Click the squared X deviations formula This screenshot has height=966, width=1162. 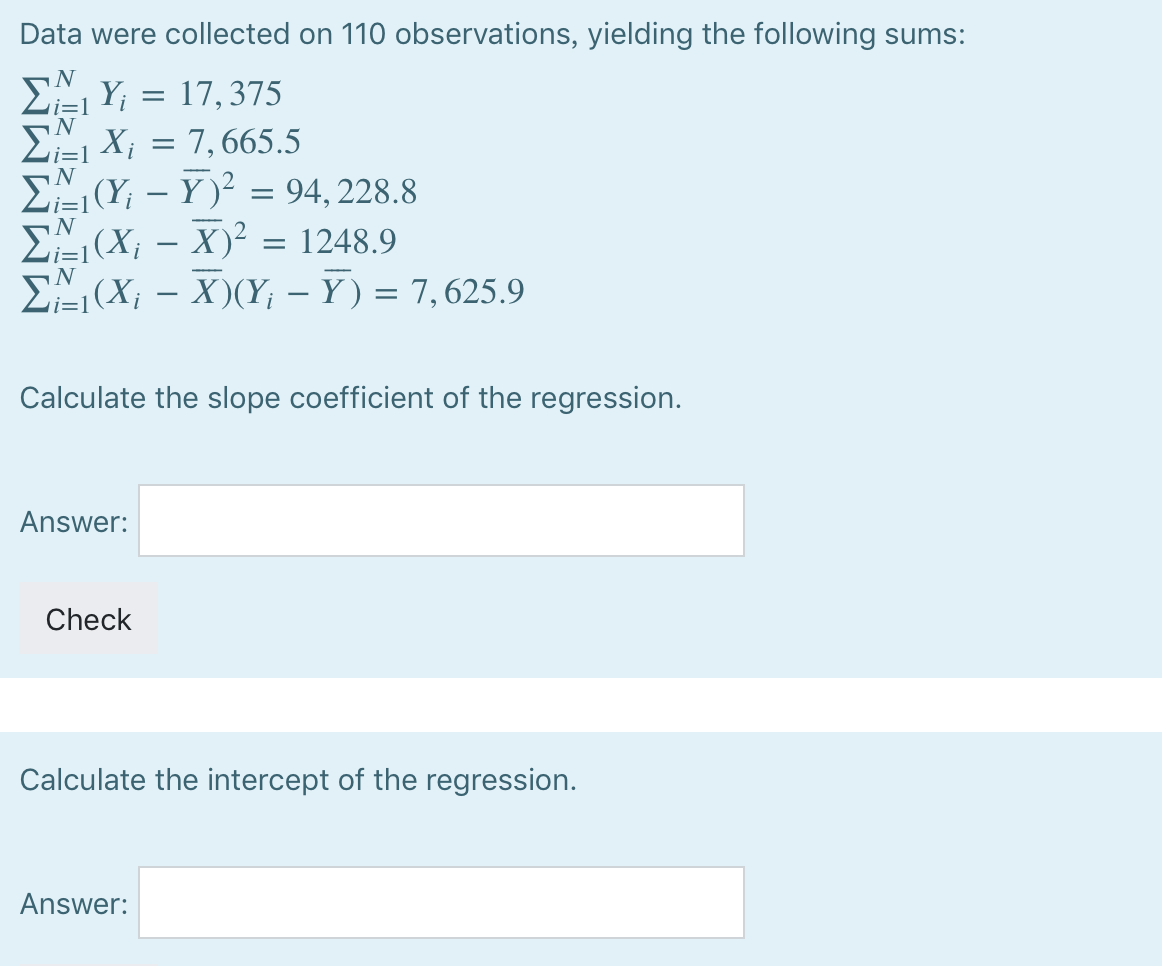(x=210, y=240)
